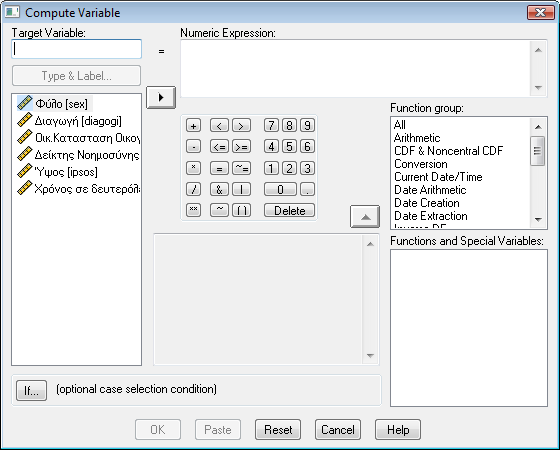Click the keypad Delete button
560x450 pixels.
(x=289, y=210)
